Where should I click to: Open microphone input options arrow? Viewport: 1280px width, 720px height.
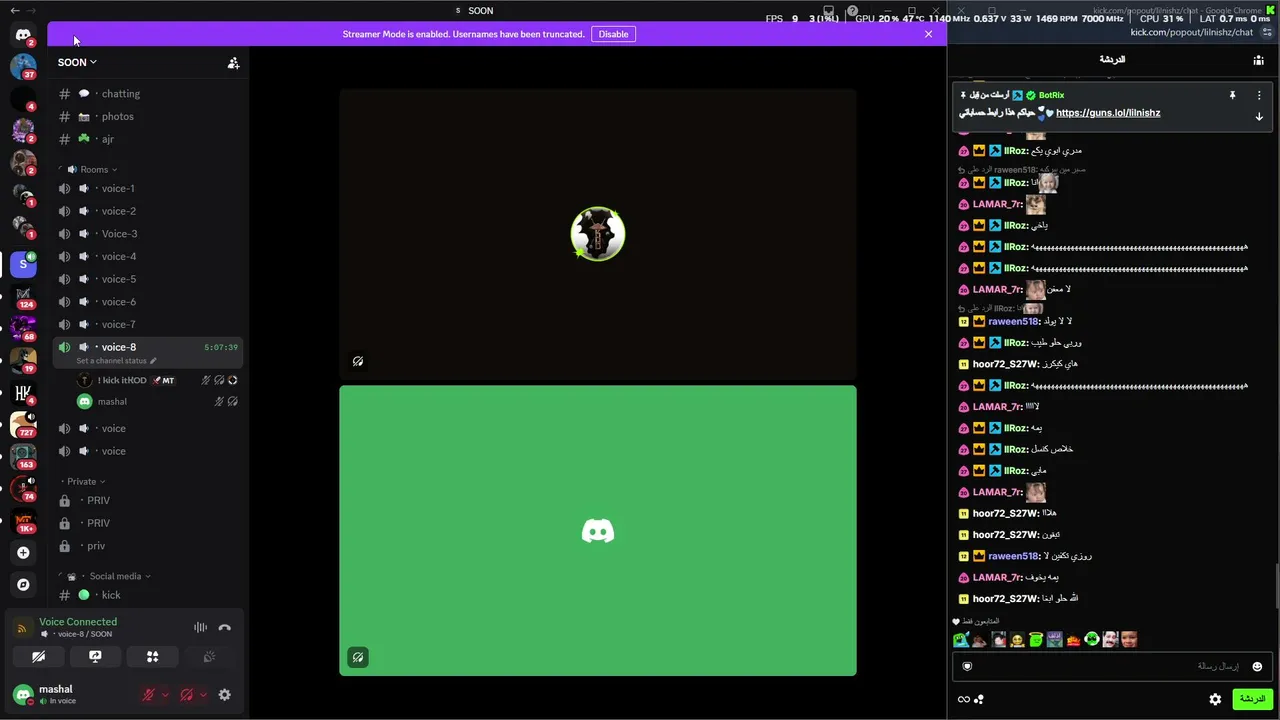(x=165, y=695)
